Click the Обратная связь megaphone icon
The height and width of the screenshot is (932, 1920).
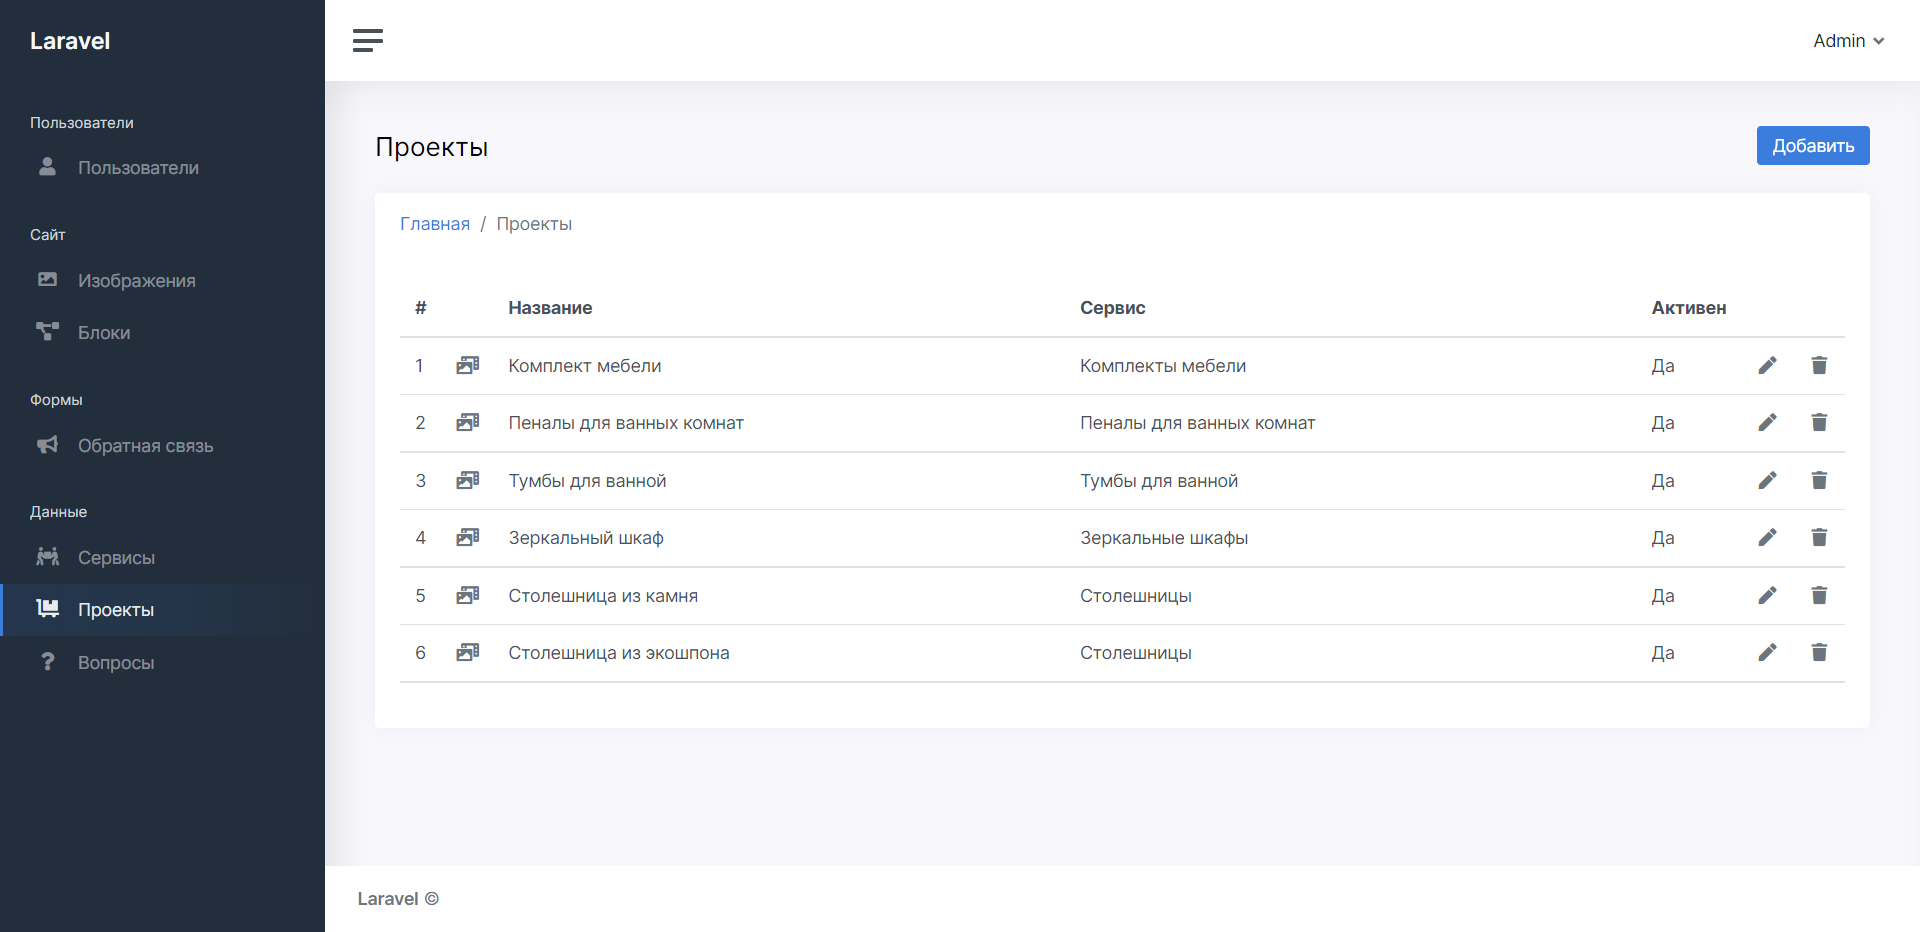[47, 445]
